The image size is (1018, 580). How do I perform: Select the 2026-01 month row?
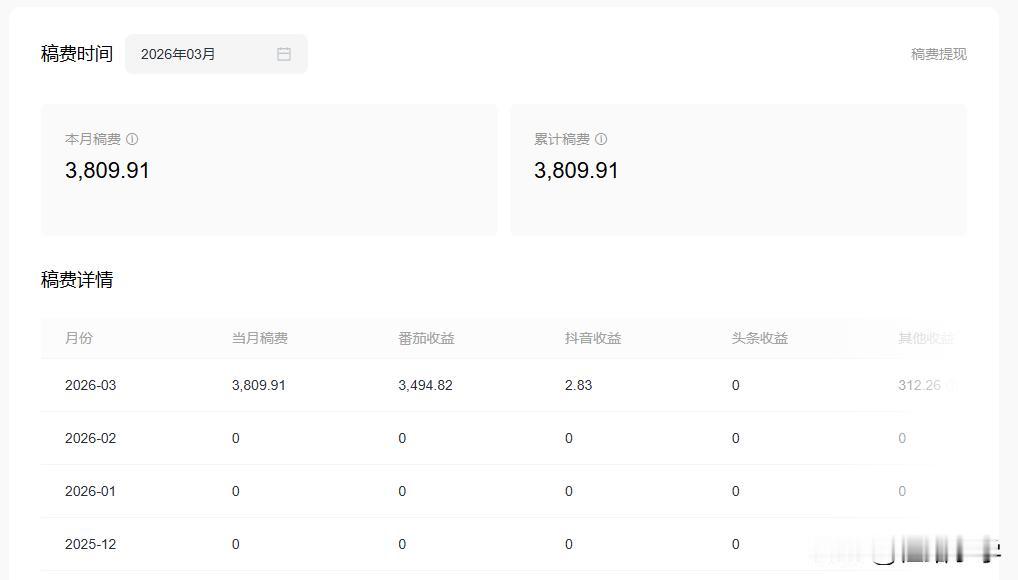(91, 491)
